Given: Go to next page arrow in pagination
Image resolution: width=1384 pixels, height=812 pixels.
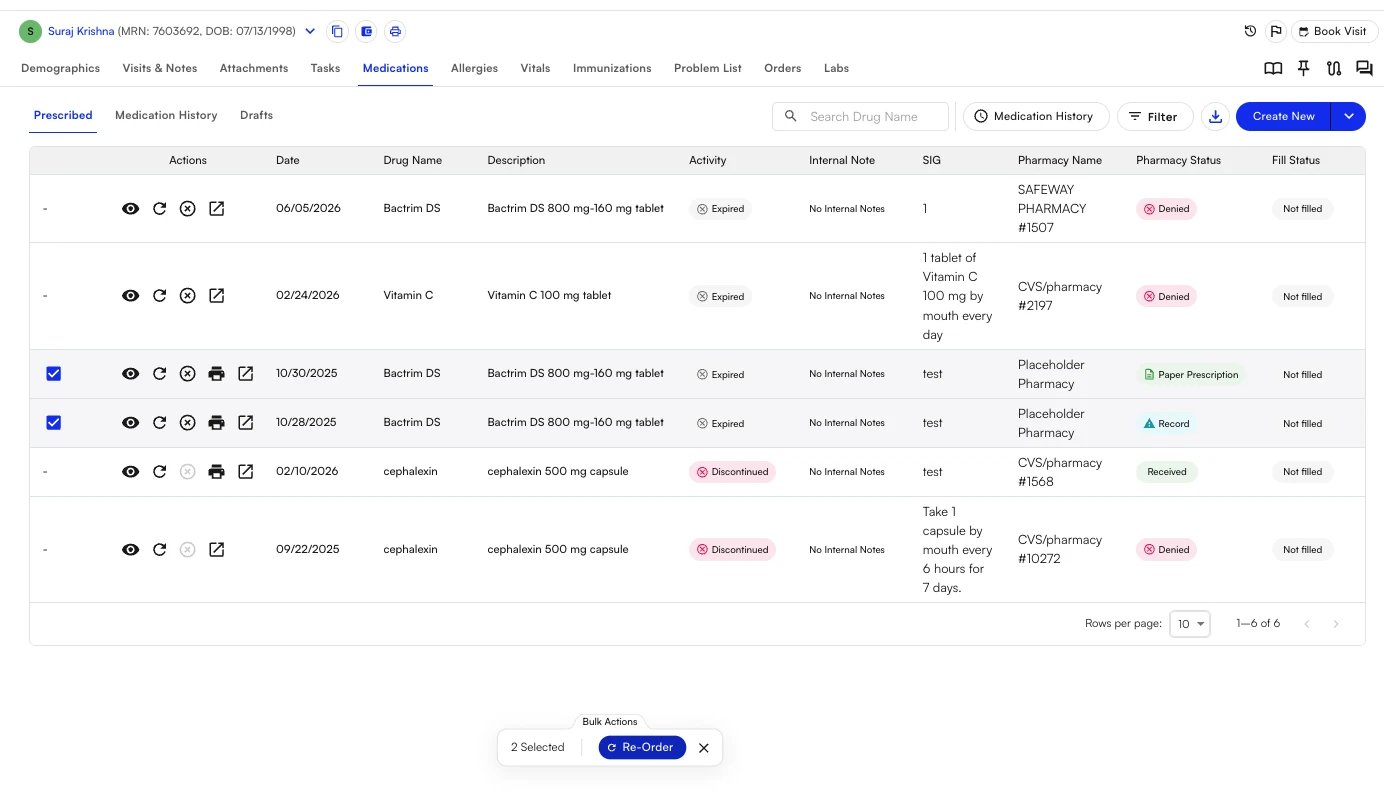Looking at the screenshot, I should 1336,624.
